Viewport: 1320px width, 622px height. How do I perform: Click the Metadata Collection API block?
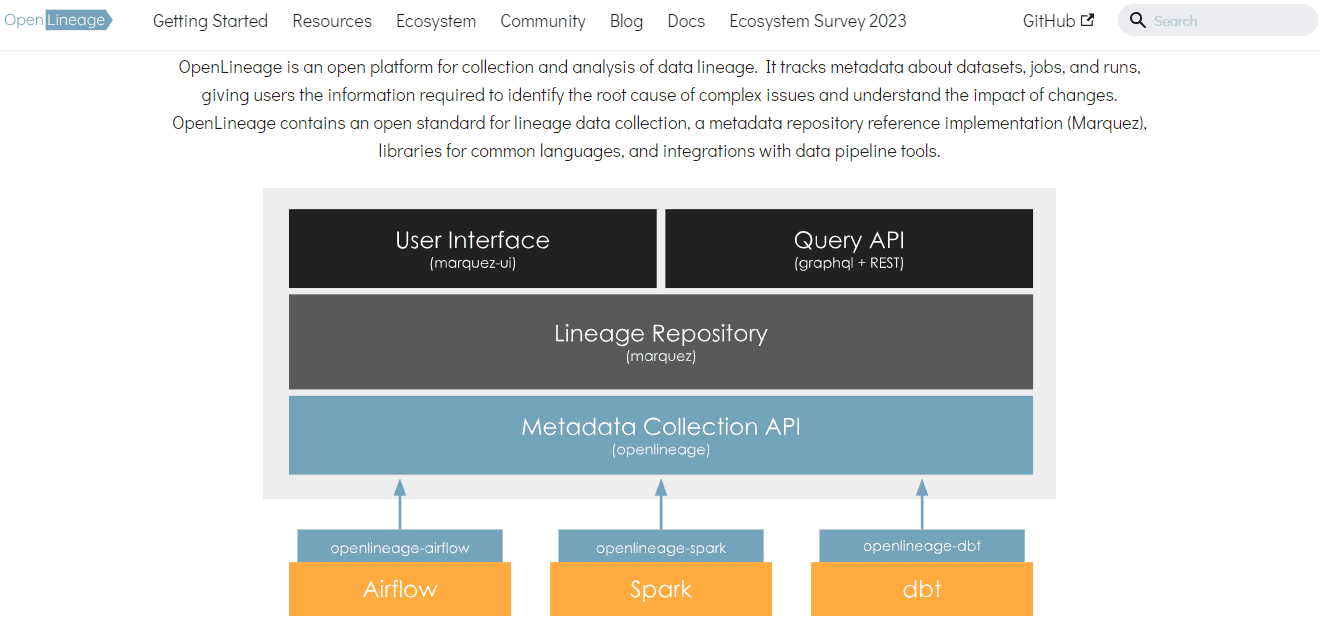click(x=661, y=435)
